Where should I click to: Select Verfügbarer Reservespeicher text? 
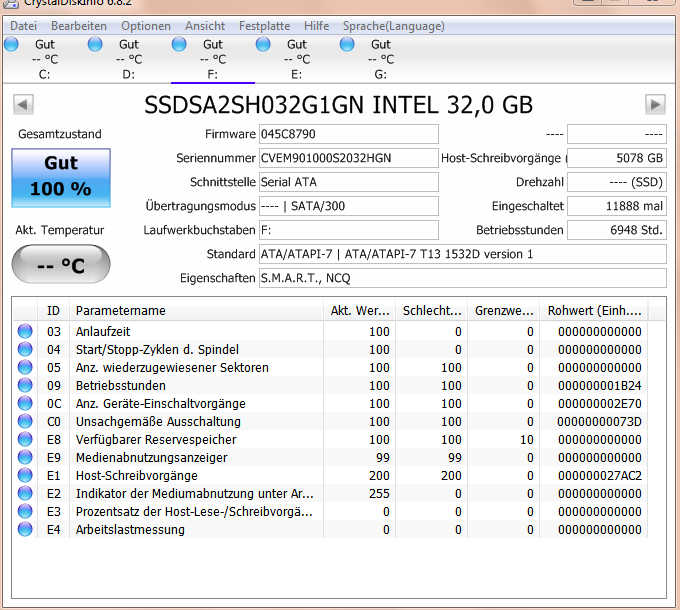tap(156, 440)
